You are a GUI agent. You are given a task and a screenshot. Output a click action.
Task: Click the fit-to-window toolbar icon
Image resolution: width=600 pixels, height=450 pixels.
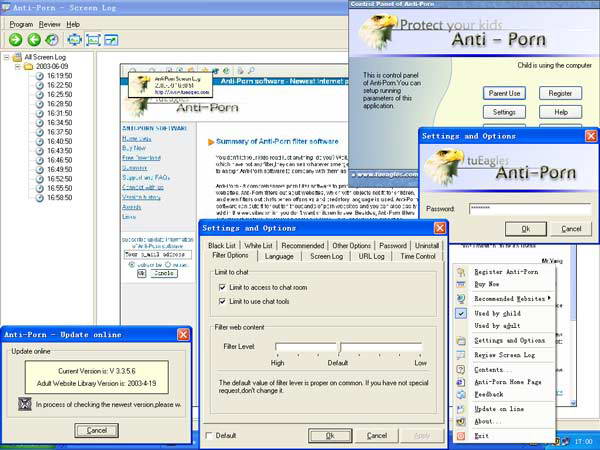[75, 39]
